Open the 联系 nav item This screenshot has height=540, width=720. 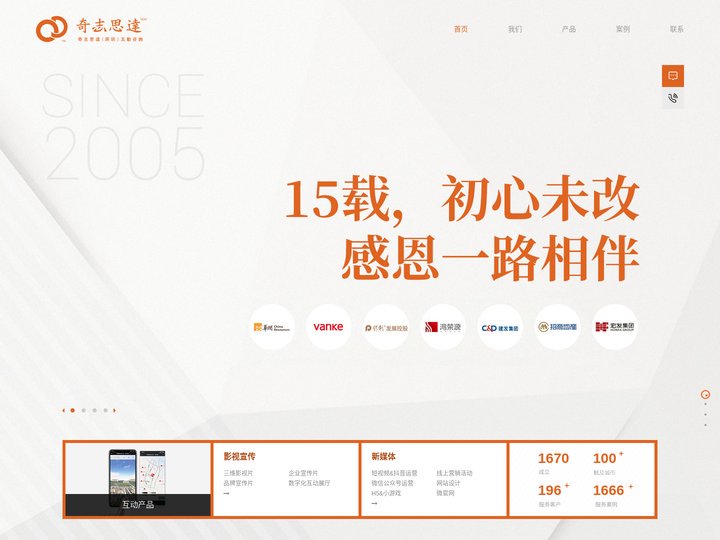tap(676, 29)
